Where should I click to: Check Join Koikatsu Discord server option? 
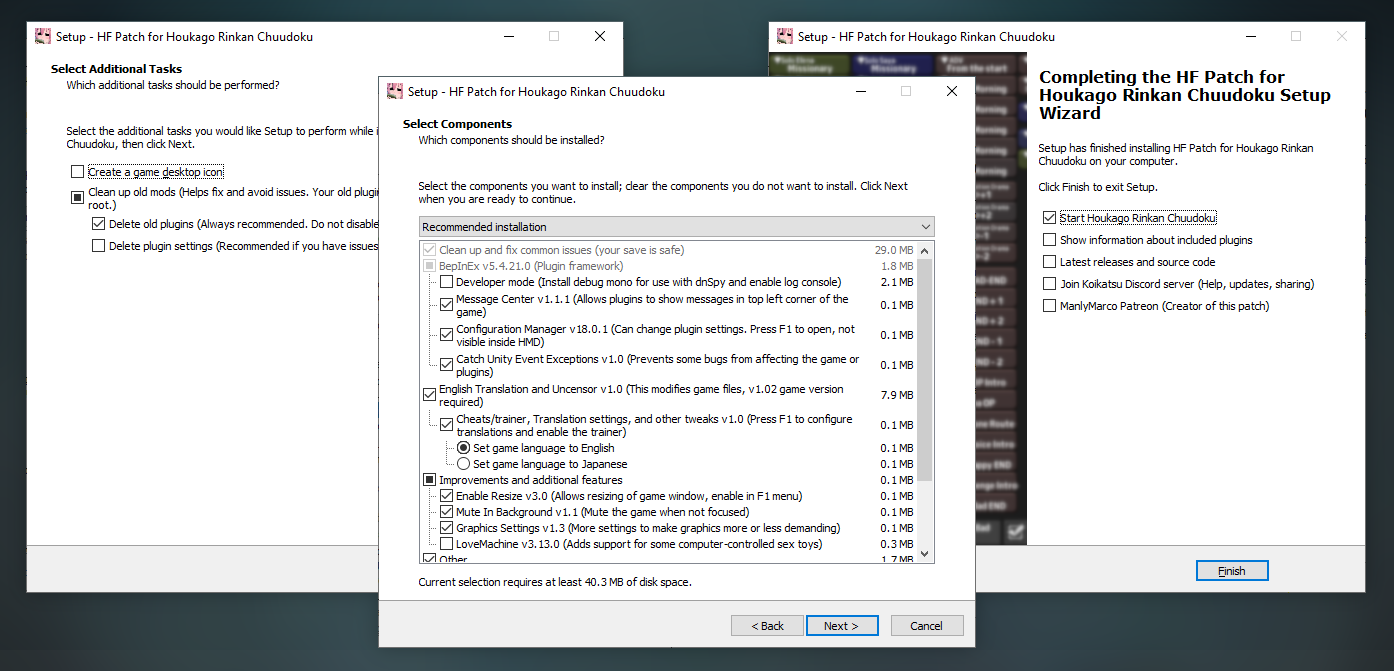pos(1049,284)
